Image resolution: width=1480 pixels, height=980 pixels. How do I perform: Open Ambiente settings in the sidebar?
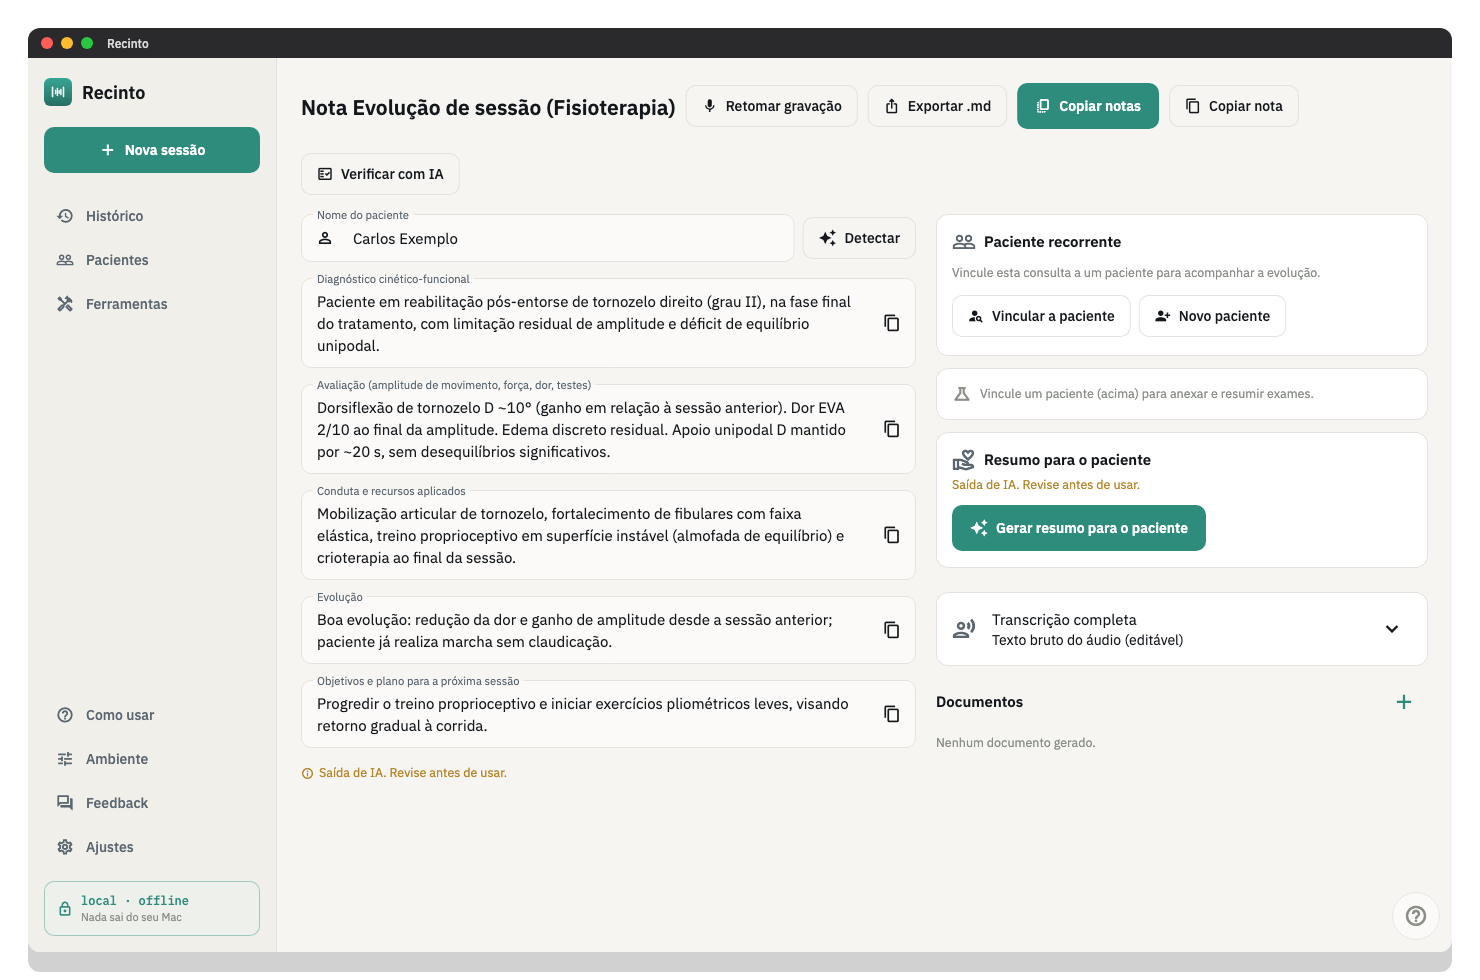pos(152,759)
